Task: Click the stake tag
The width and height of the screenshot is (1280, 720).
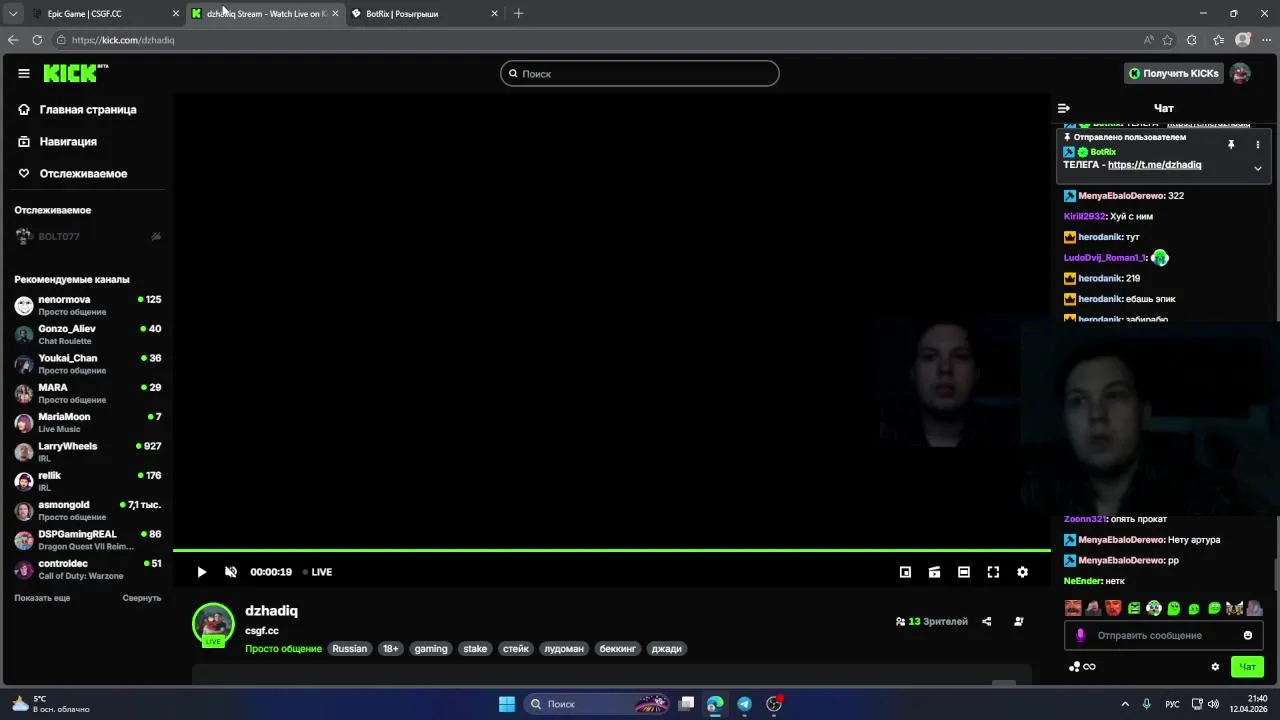Action: [475, 649]
